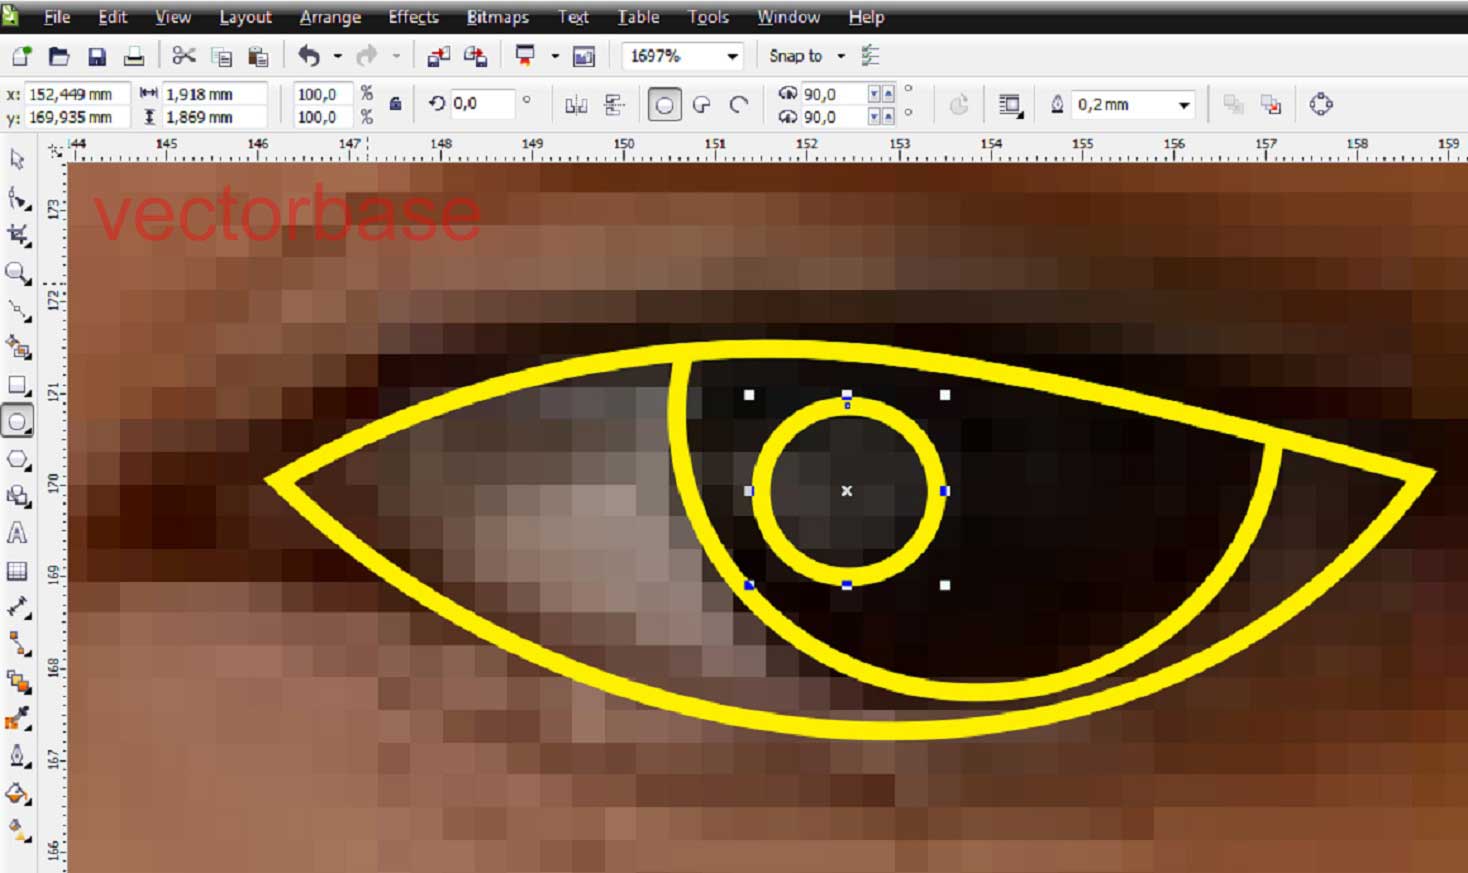
Task: Select the Rectangle tool
Action: pos(16,383)
